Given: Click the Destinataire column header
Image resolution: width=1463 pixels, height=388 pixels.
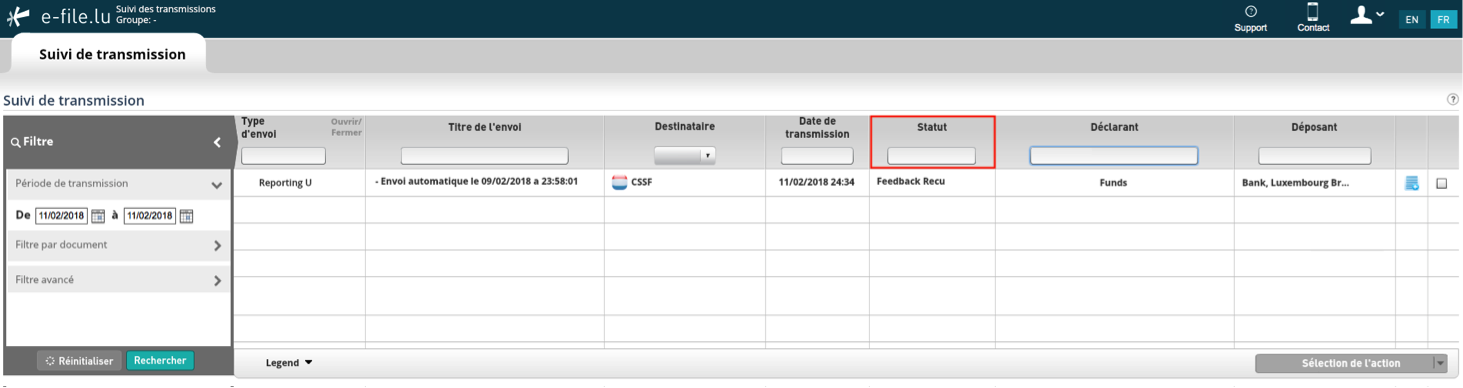Looking at the screenshot, I should pos(685,128).
